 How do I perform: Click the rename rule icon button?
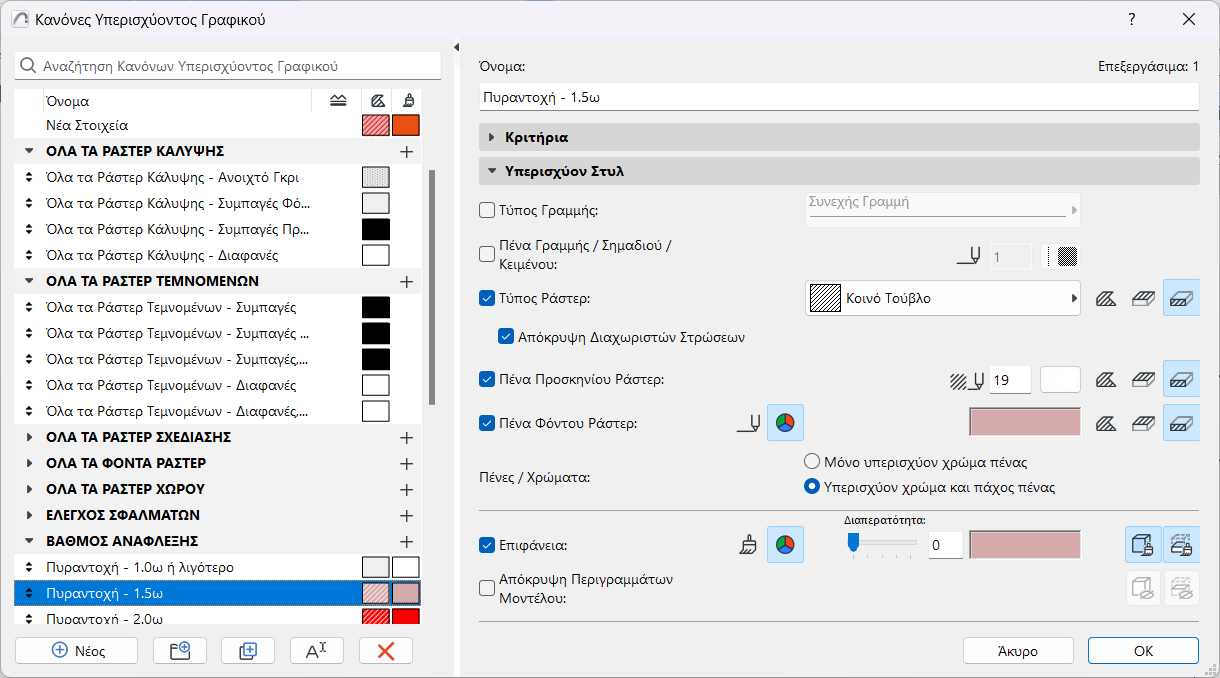point(316,650)
